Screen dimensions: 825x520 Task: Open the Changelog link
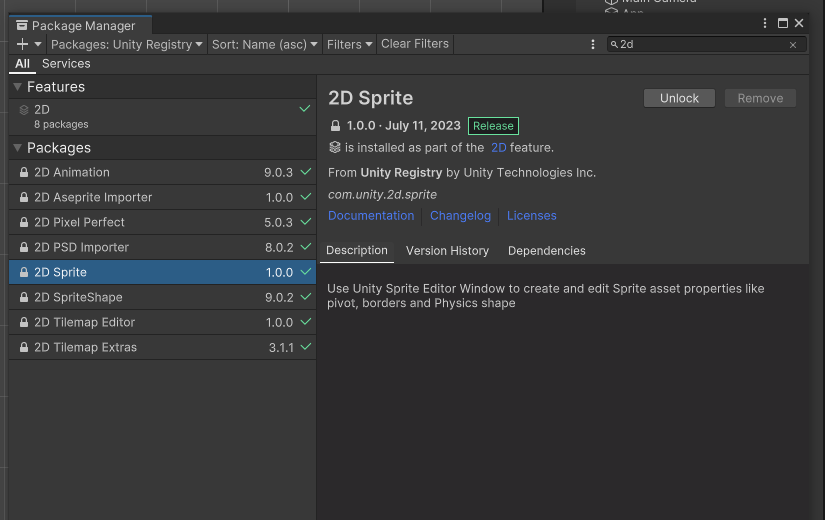[460, 216]
